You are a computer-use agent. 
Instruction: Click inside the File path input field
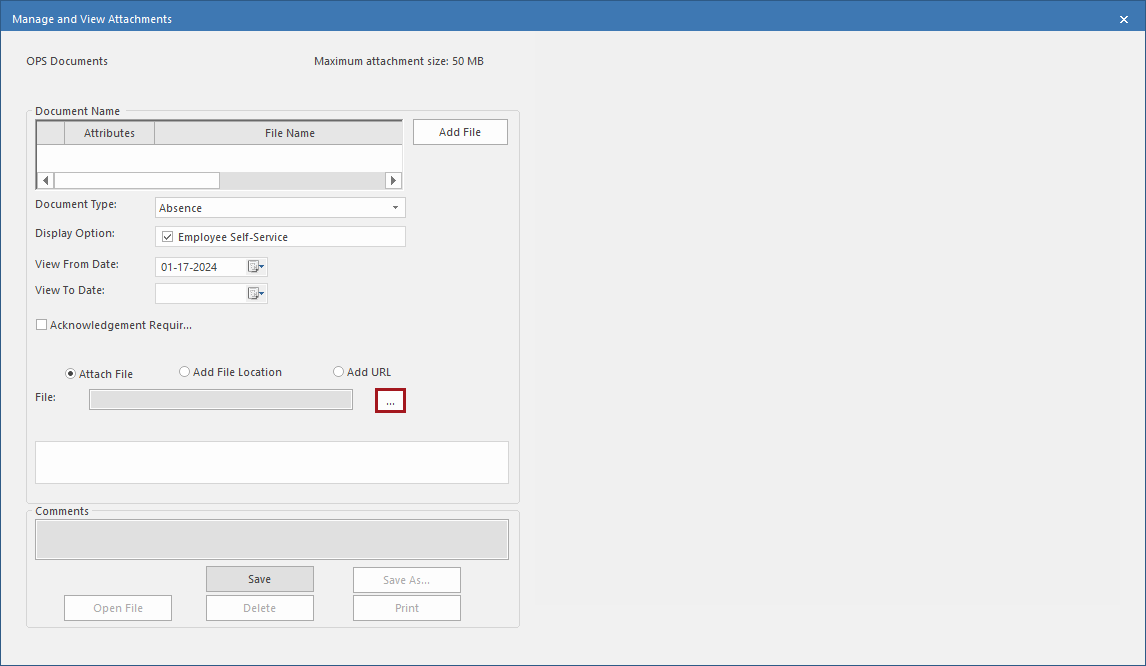[x=220, y=399]
